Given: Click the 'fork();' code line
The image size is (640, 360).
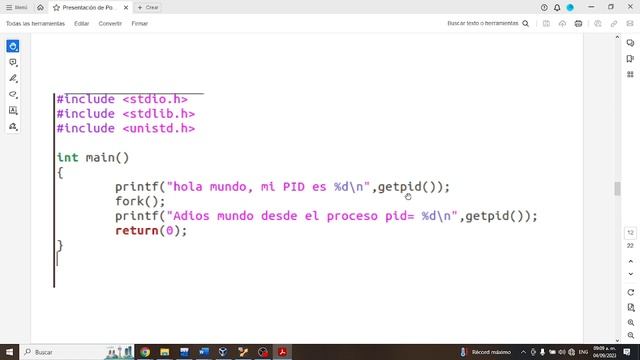Looking at the screenshot, I should click(x=140, y=201).
